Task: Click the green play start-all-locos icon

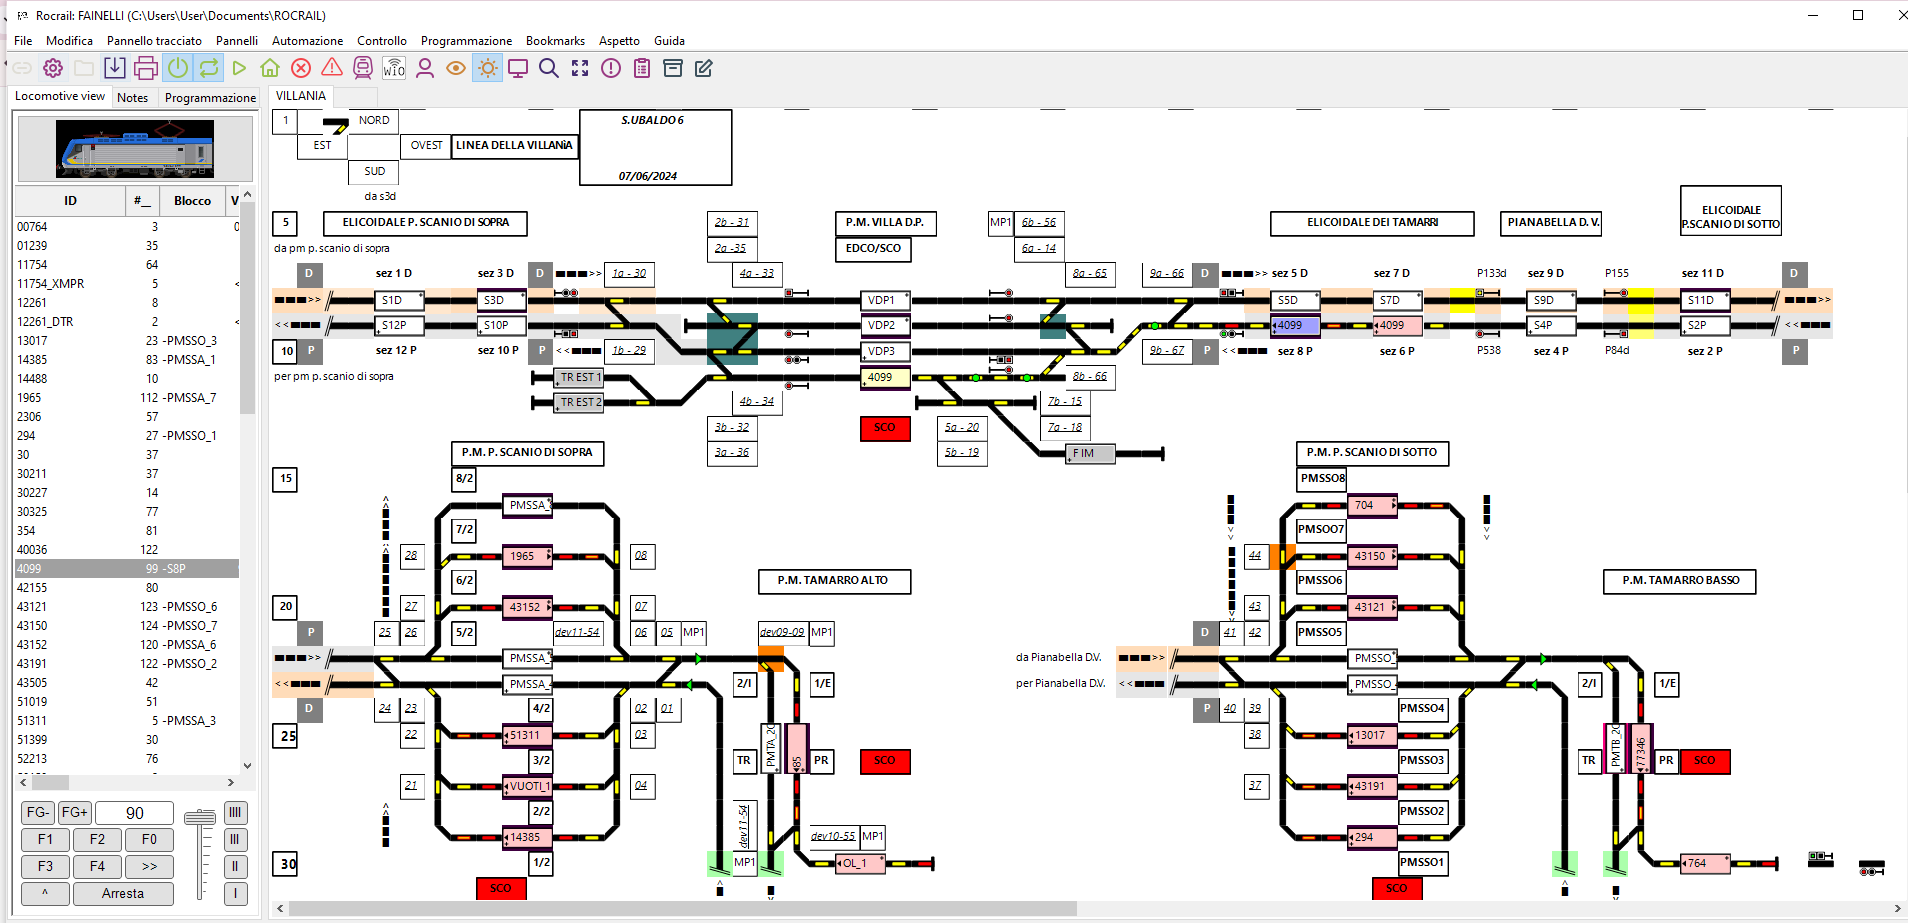Action: tap(239, 68)
